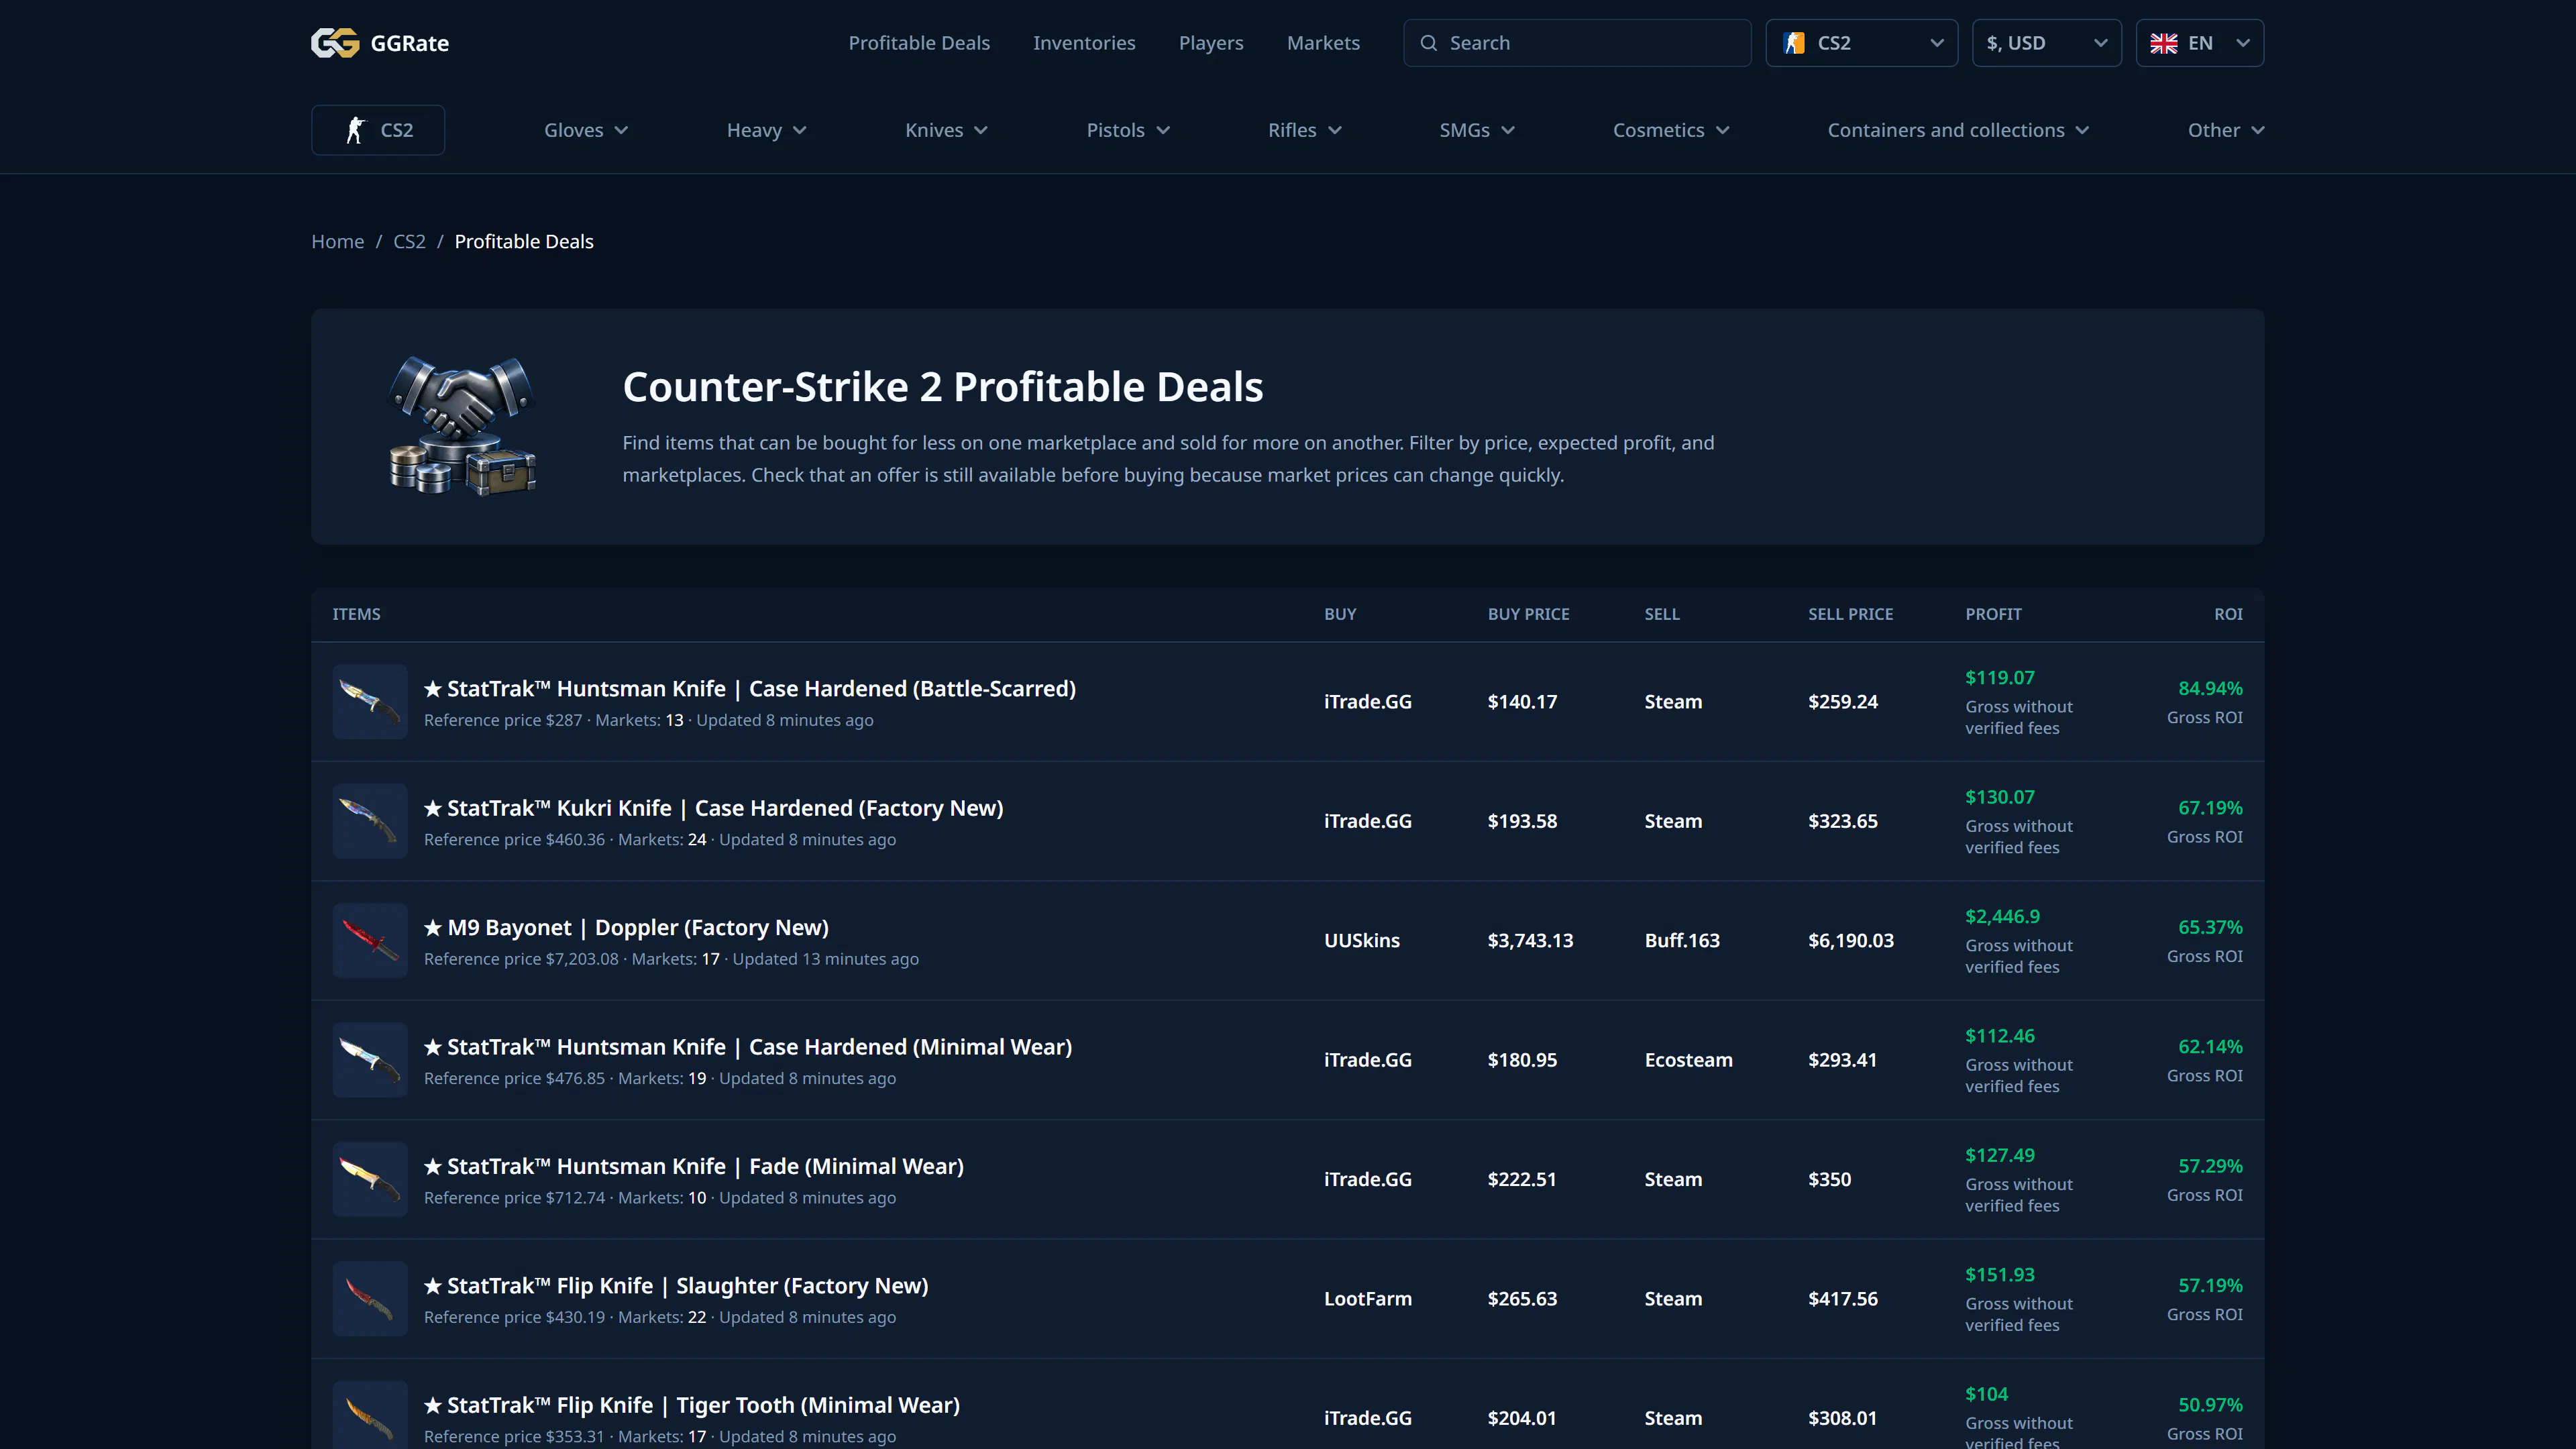
Task: Click the search magnifier icon
Action: point(1429,43)
